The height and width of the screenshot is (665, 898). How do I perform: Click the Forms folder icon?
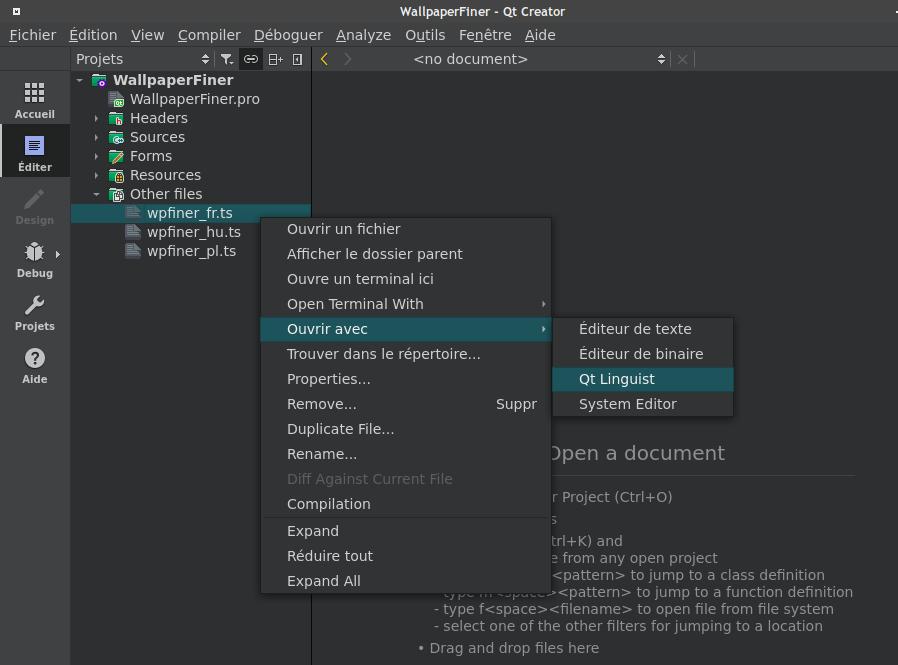point(116,156)
